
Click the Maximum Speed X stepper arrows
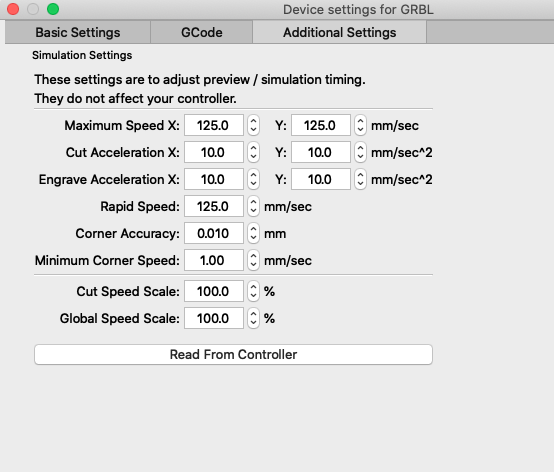[253, 125]
